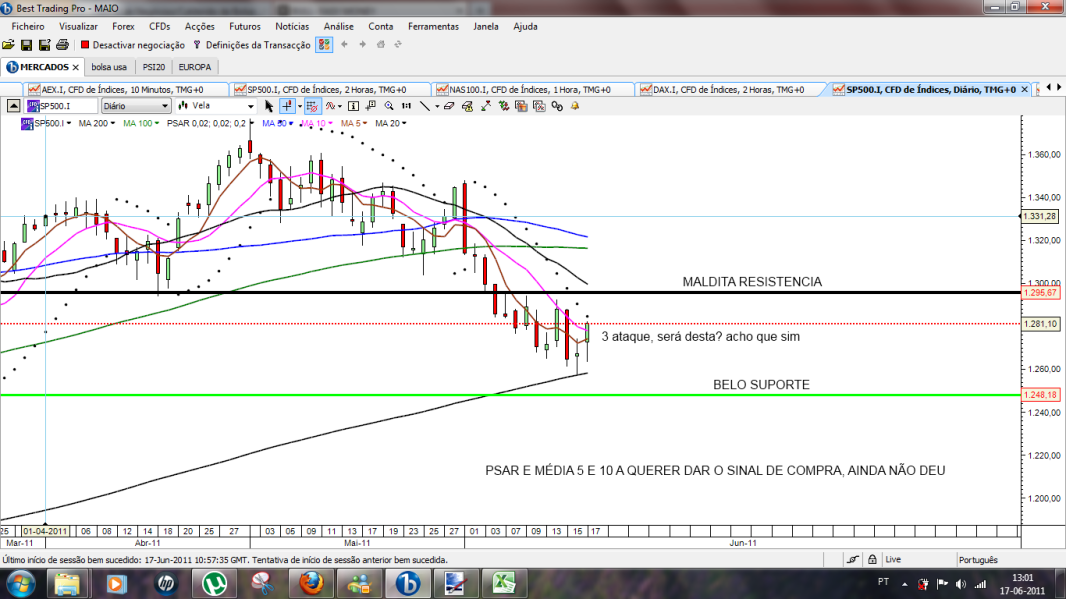Click the eraser tool to remove drawings

coord(447,105)
